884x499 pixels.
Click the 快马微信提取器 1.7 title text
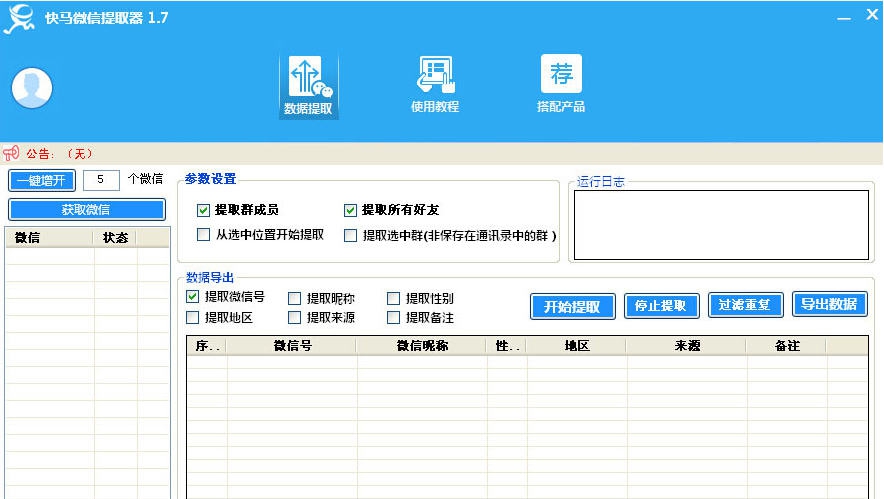(107, 18)
